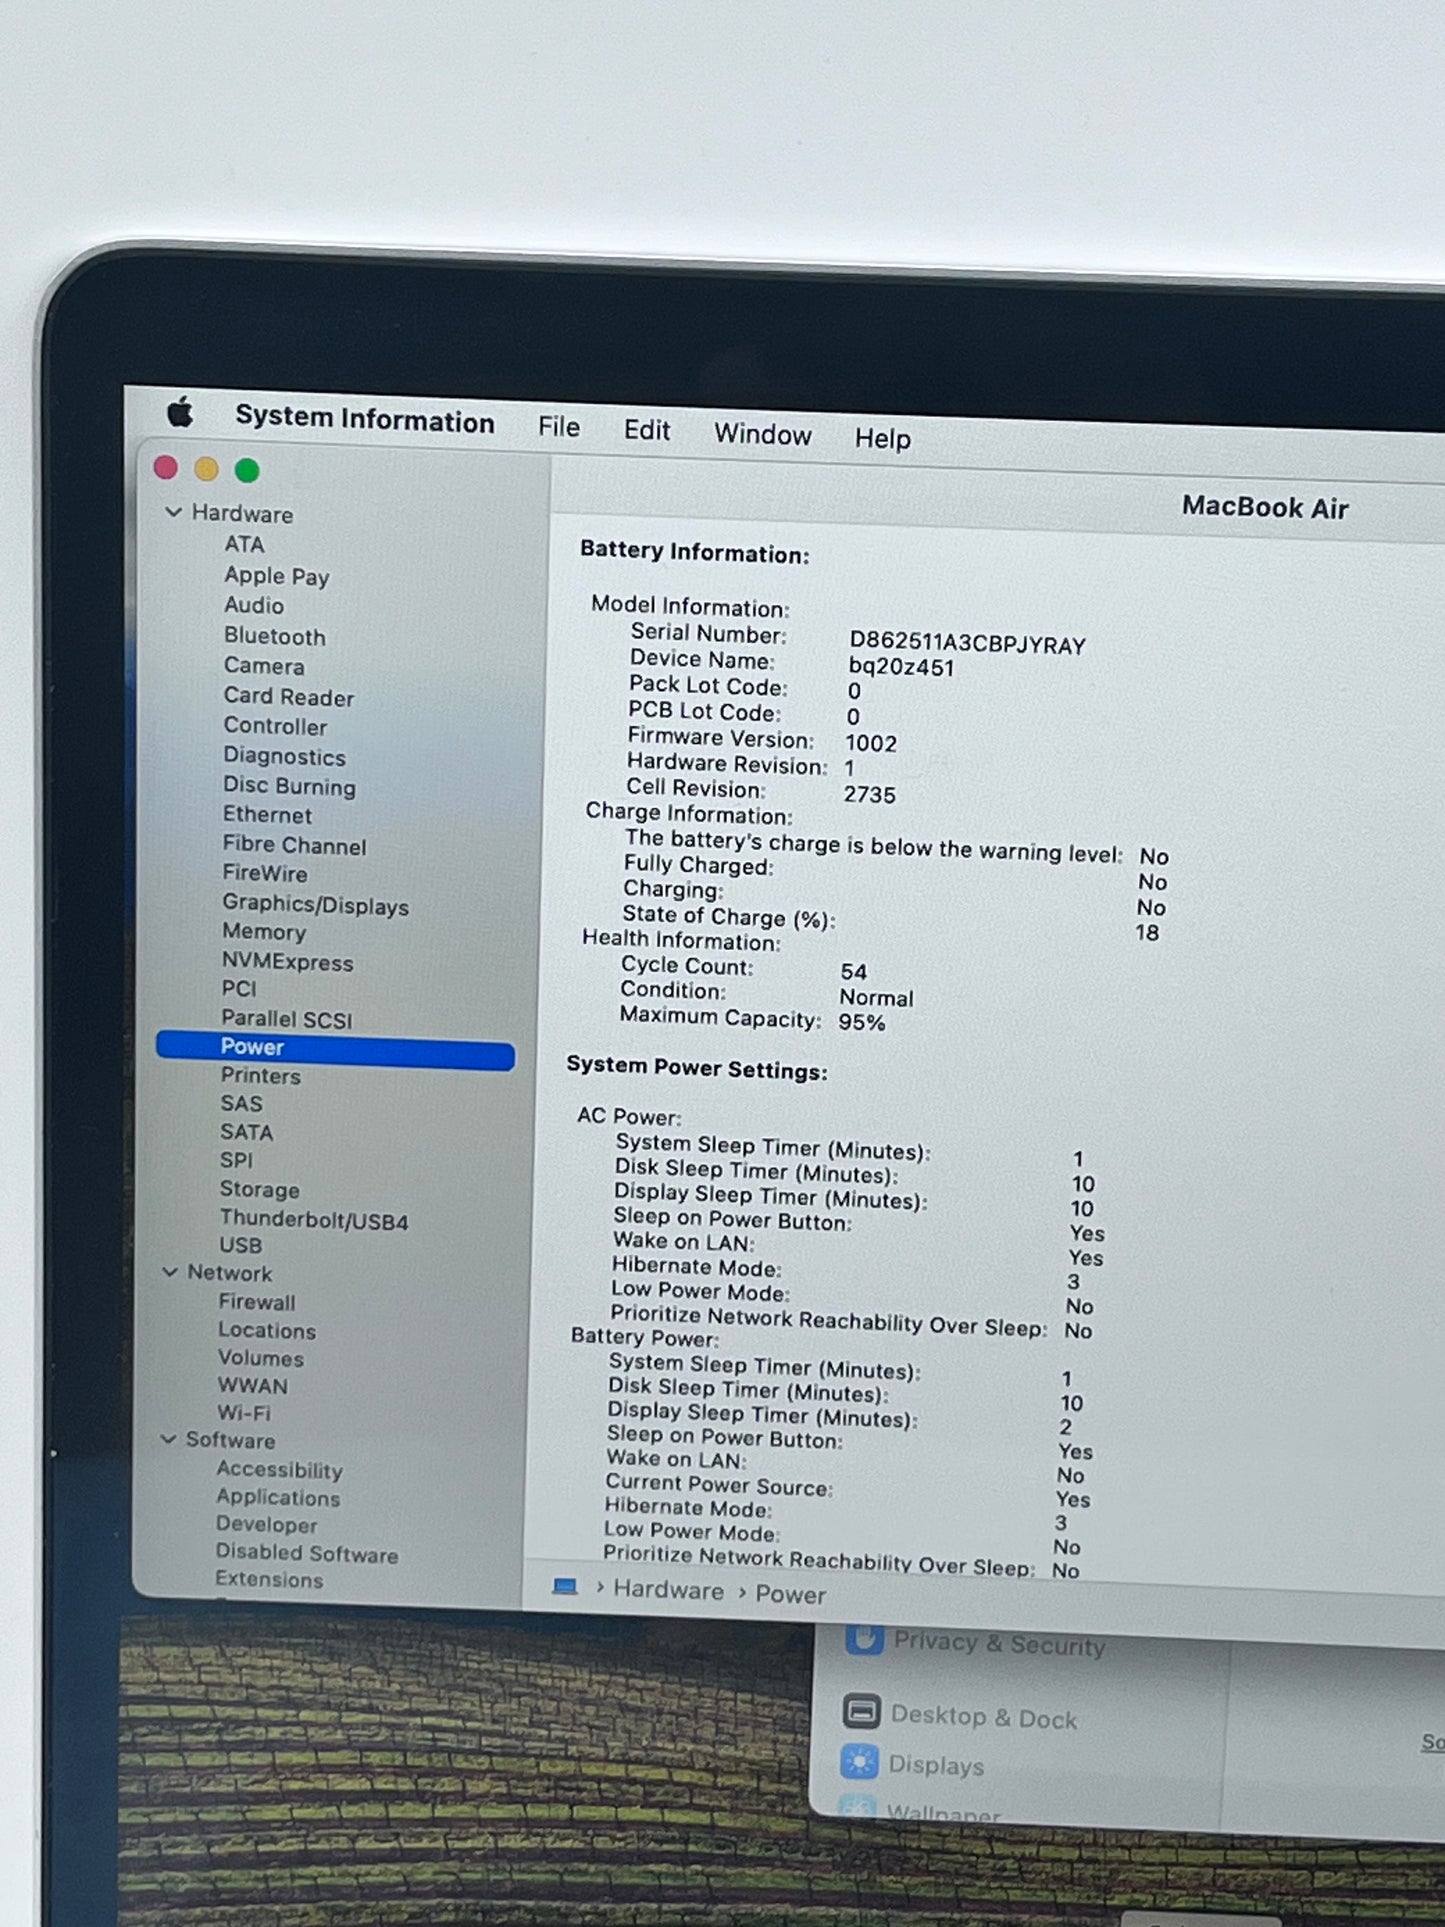Minimize the window with the yellow button

coord(207,469)
